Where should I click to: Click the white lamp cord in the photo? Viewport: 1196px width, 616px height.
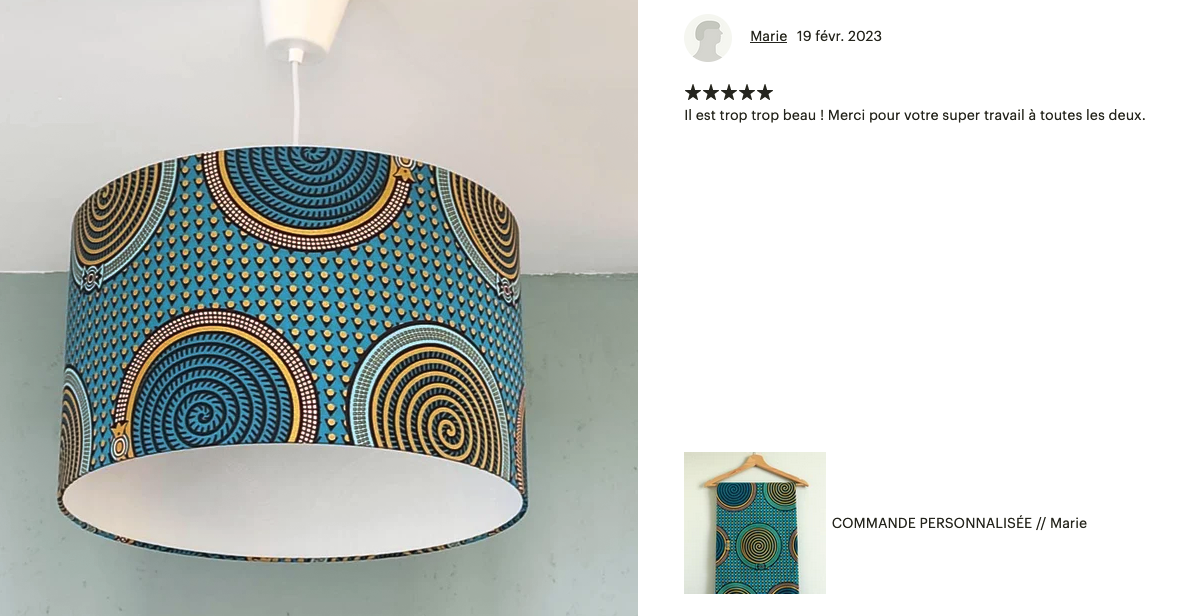point(294,101)
